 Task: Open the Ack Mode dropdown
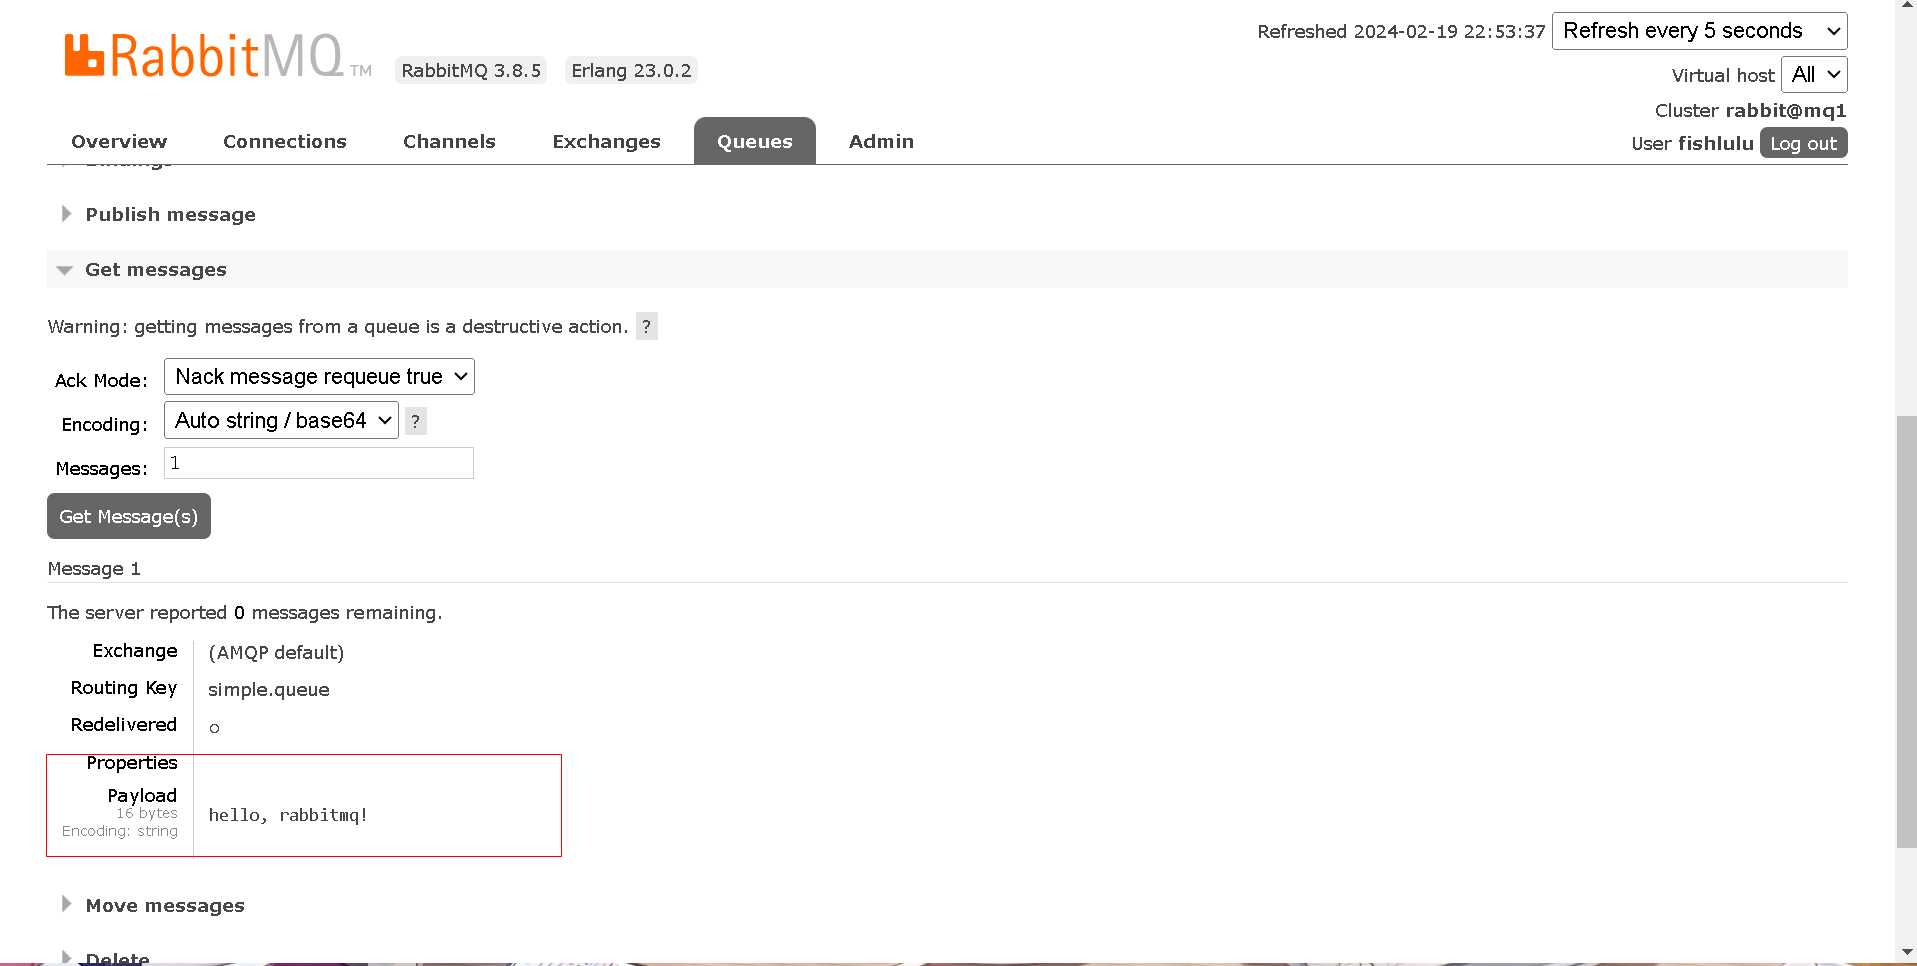(x=319, y=377)
